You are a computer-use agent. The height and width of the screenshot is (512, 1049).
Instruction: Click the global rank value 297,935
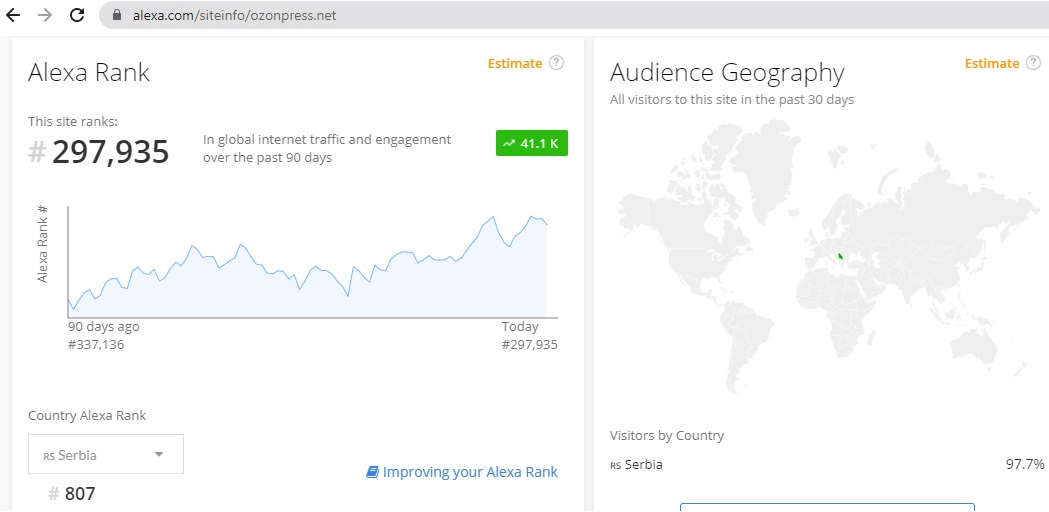pos(110,152)
